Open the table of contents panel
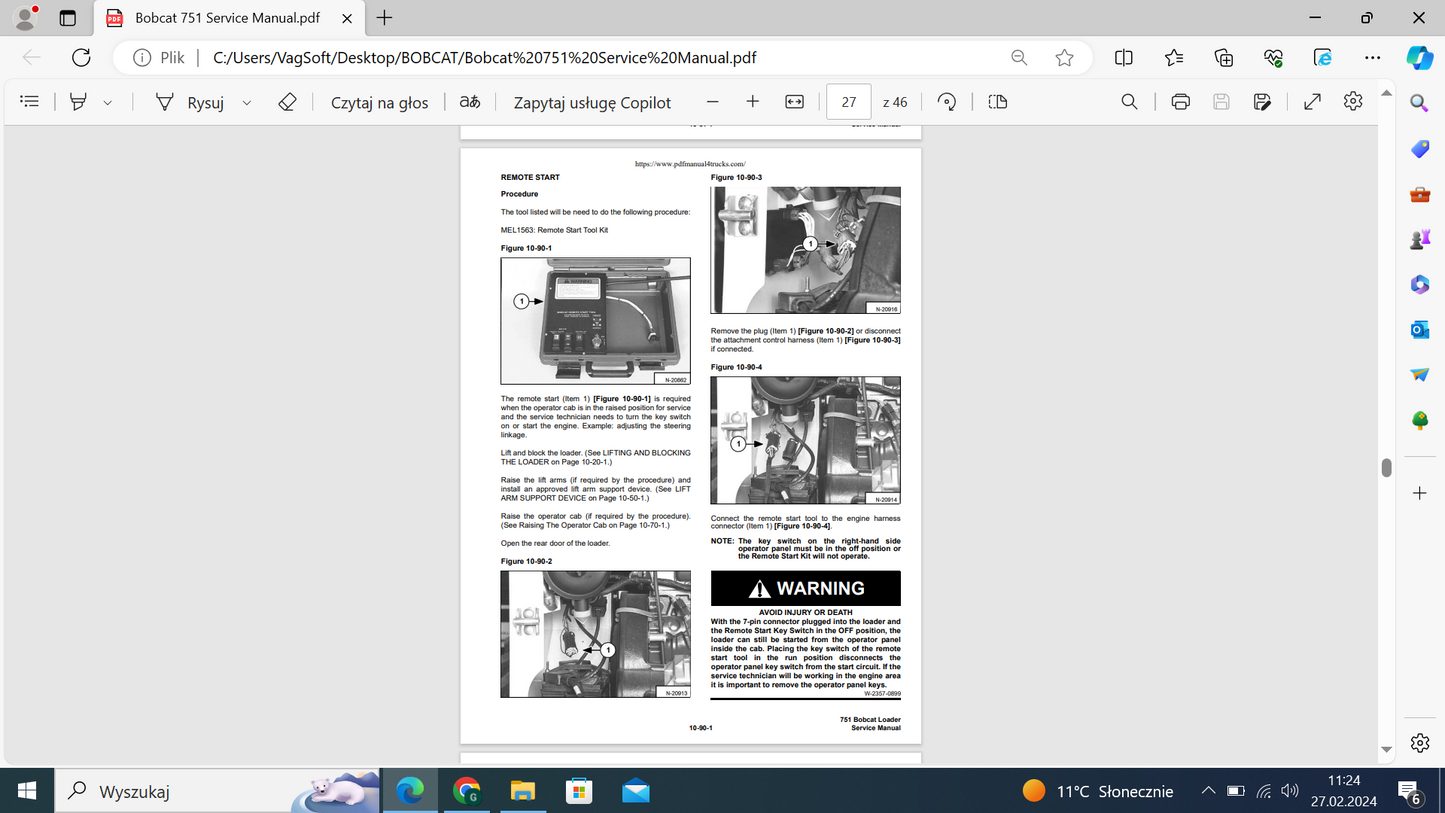Viewport: 1445px width, 813px height. tap(28, 101)
